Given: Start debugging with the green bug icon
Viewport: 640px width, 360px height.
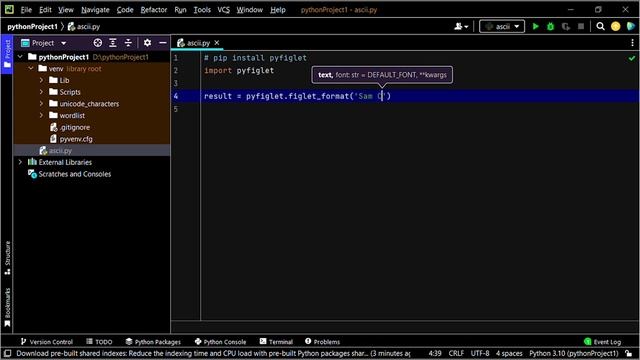Looking at the screenshot, I should click(x=551, y=27).
